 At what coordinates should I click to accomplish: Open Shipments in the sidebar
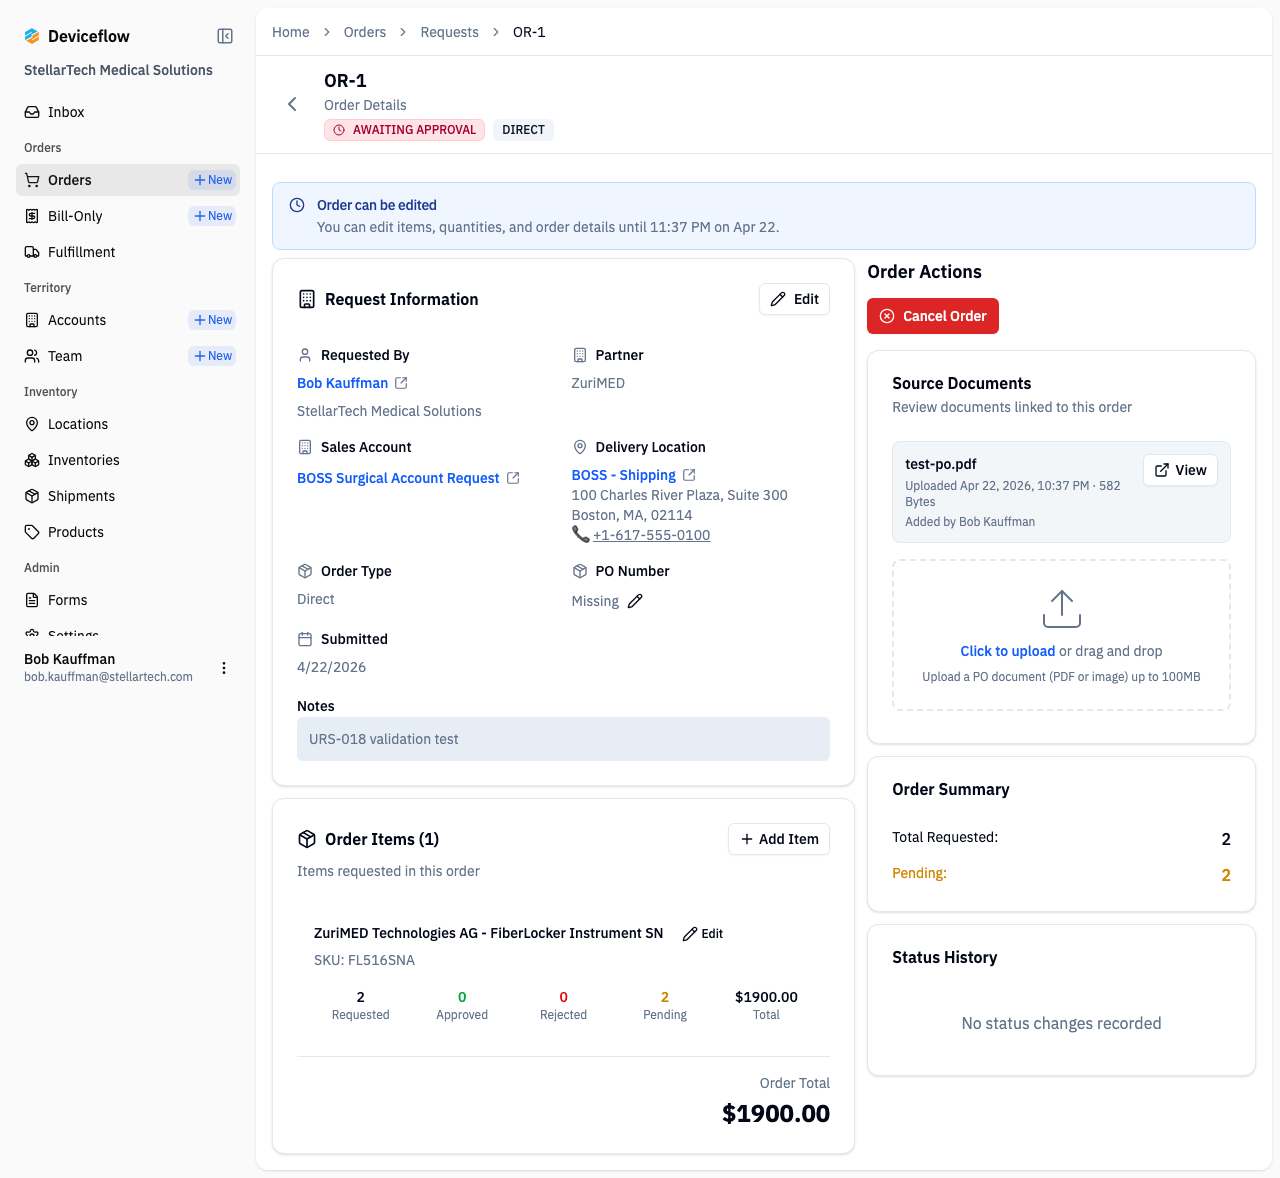tap(128, 496)
